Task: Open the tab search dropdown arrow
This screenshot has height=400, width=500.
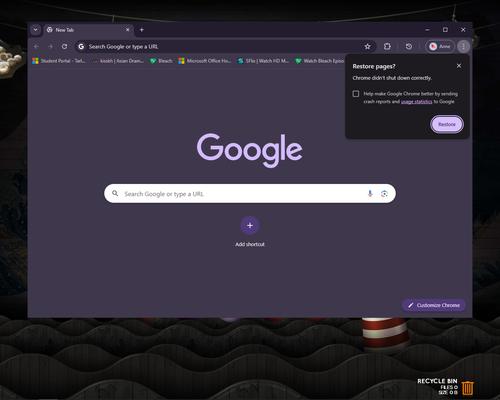Action: click(35, 30)
